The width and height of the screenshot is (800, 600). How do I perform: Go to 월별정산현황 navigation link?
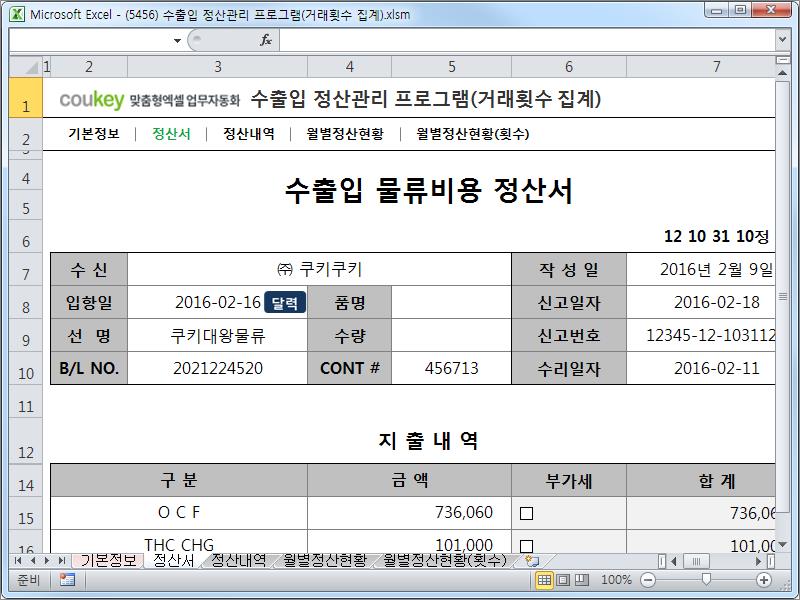pos(345,134)
